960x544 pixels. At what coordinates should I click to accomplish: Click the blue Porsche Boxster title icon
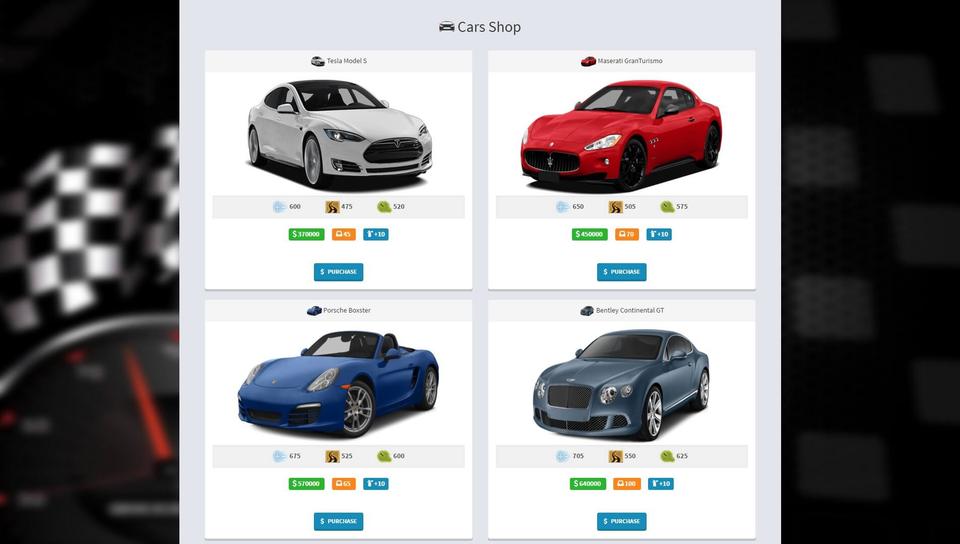coord(314,311)
